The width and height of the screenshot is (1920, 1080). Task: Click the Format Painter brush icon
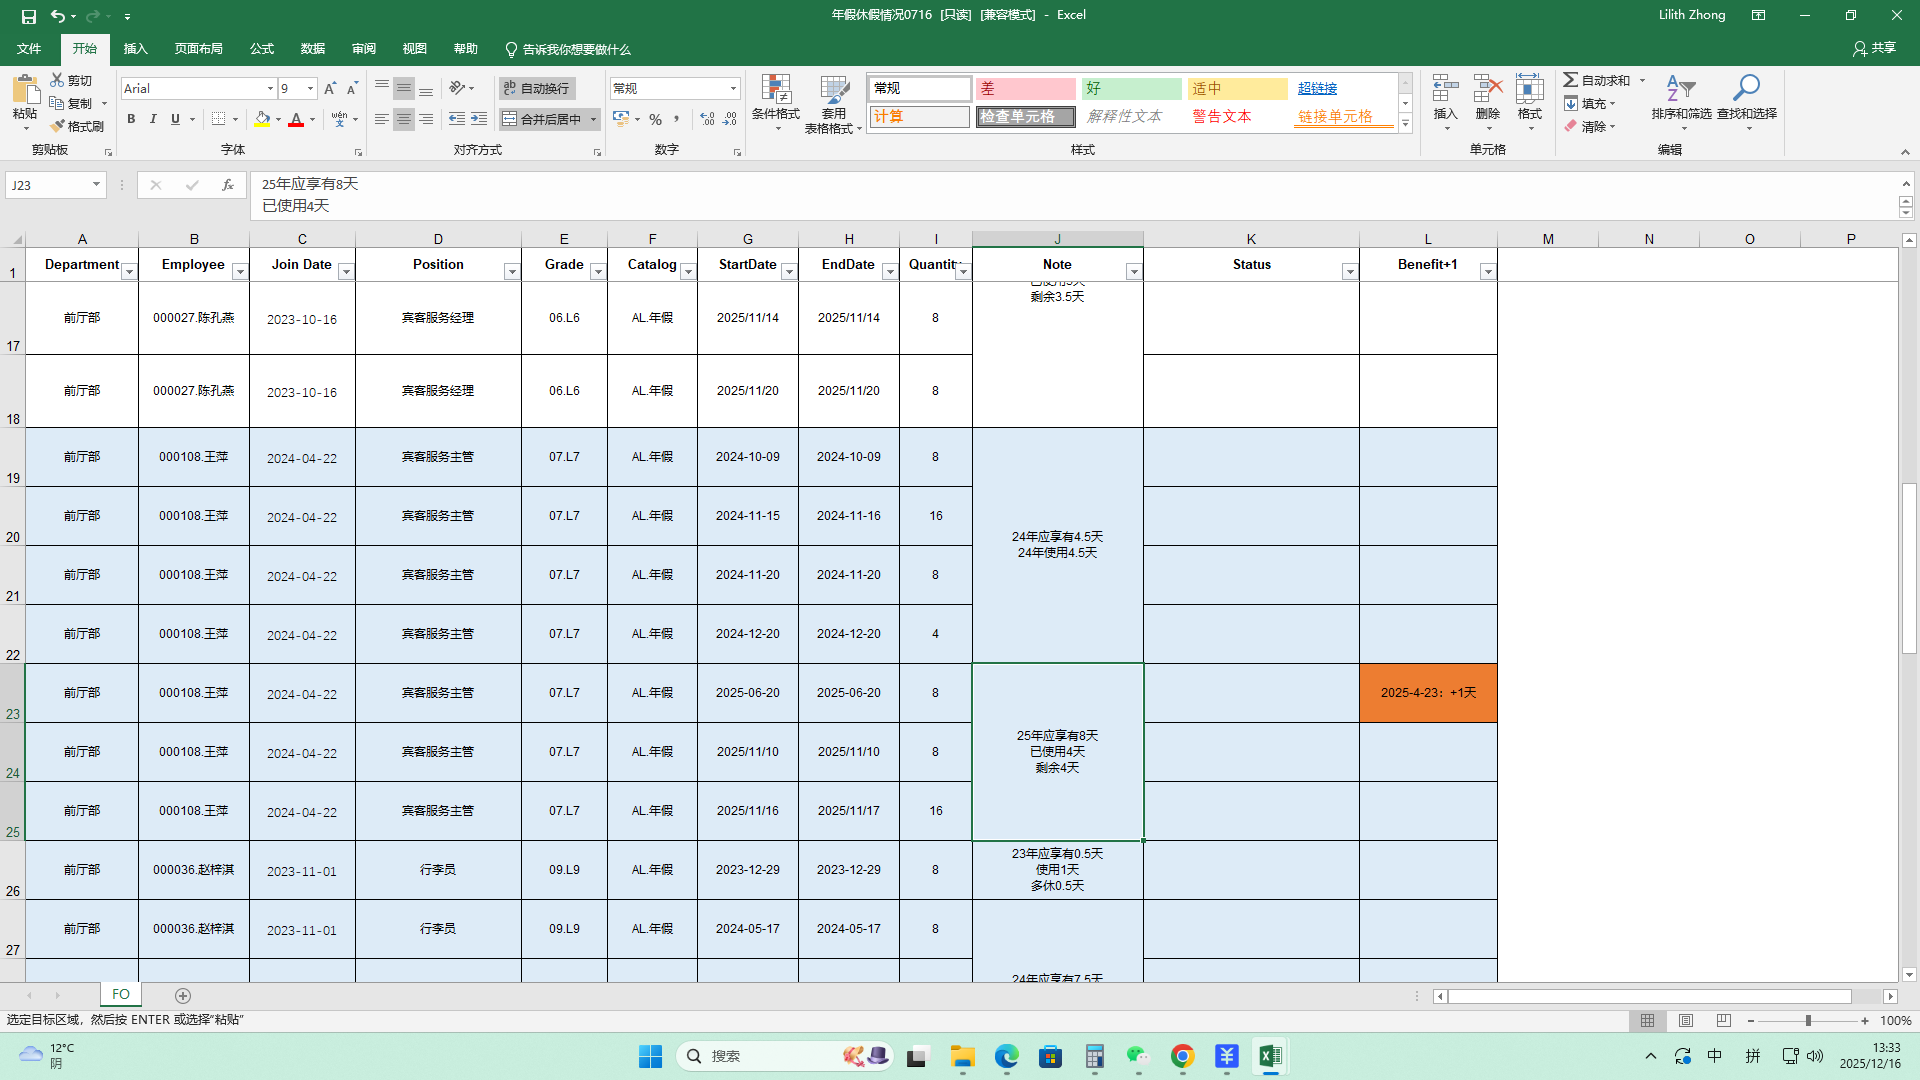[x=59, y=126]
